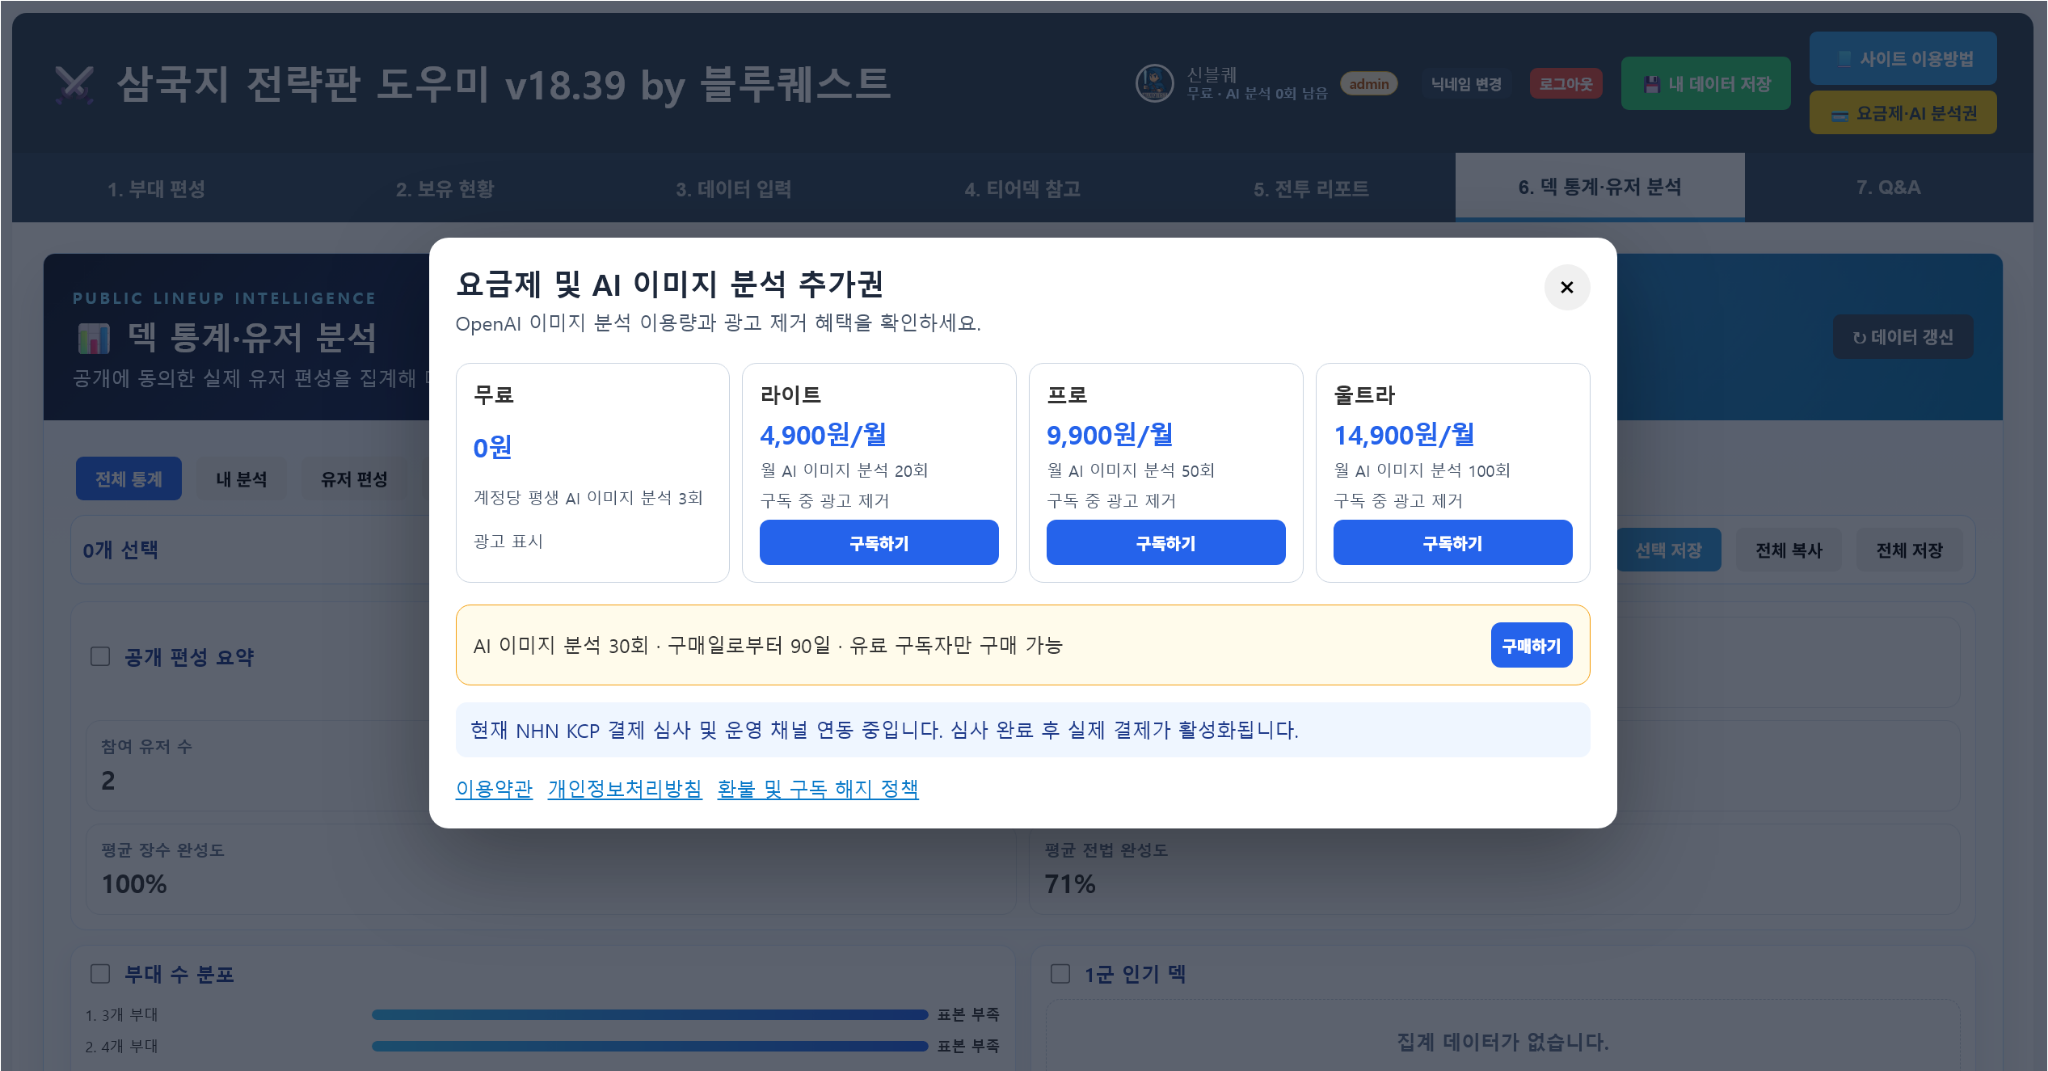Switch to 2. 보유 현황 tab
The height and width of the screenshot is (1071, 2048).
pos(445,188)
